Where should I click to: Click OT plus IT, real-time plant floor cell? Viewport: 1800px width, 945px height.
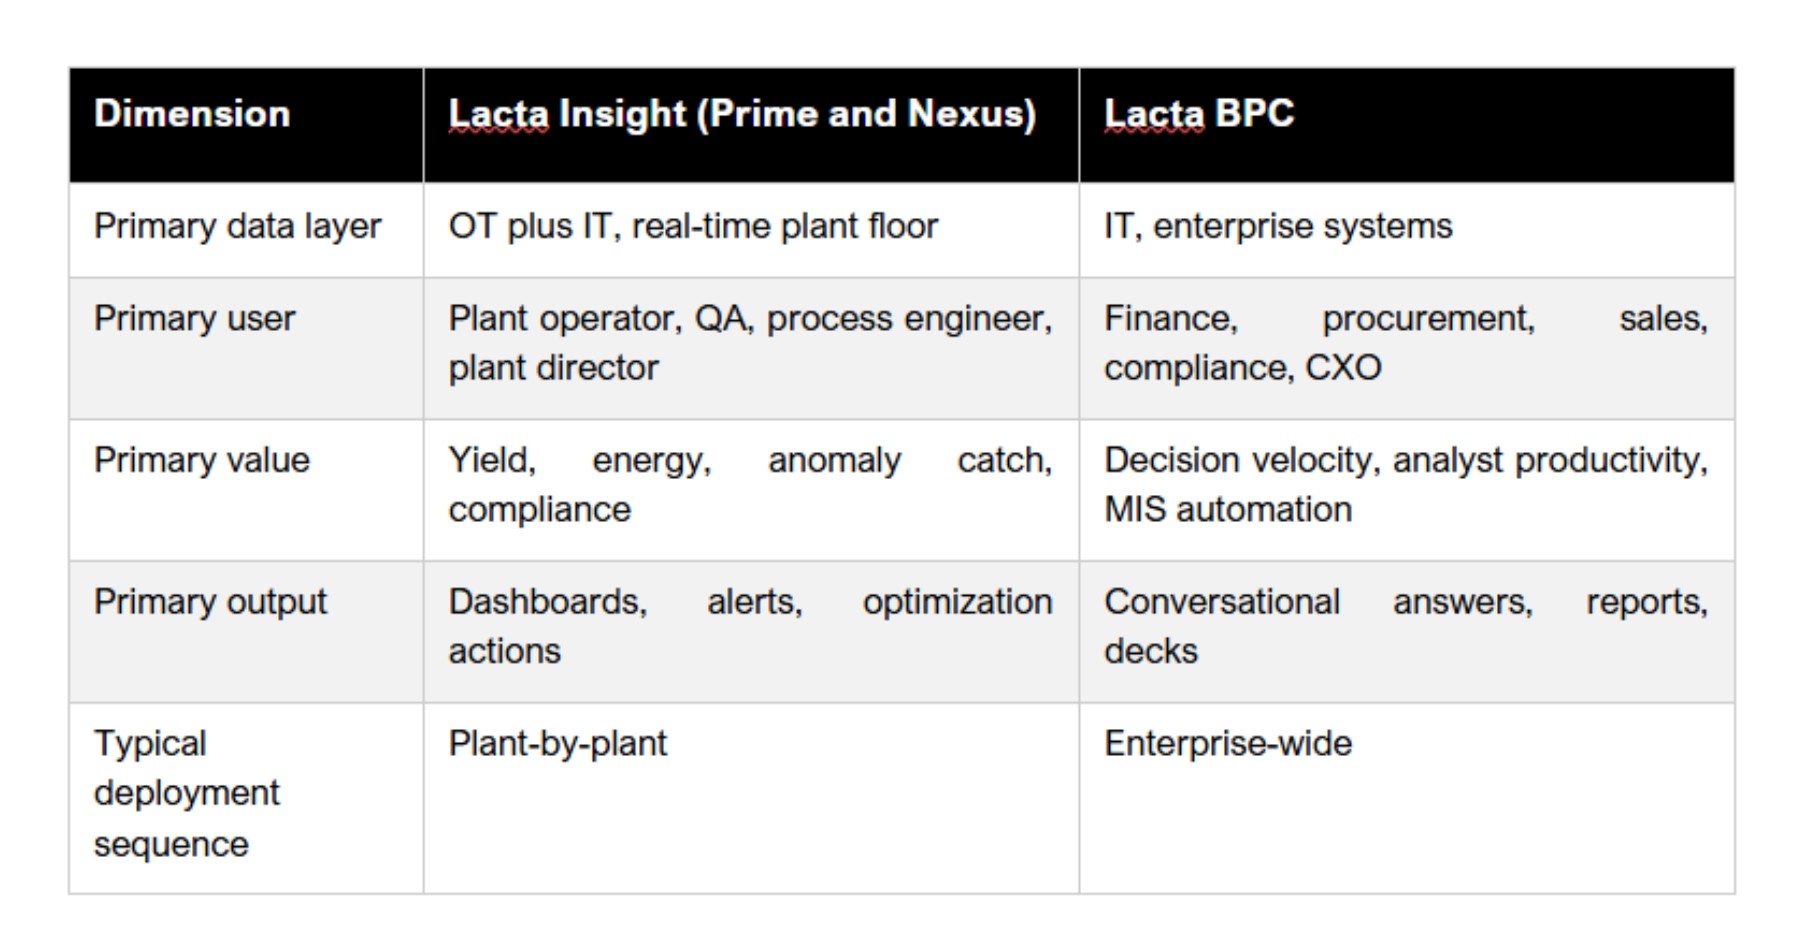click(x=693, y=227)
